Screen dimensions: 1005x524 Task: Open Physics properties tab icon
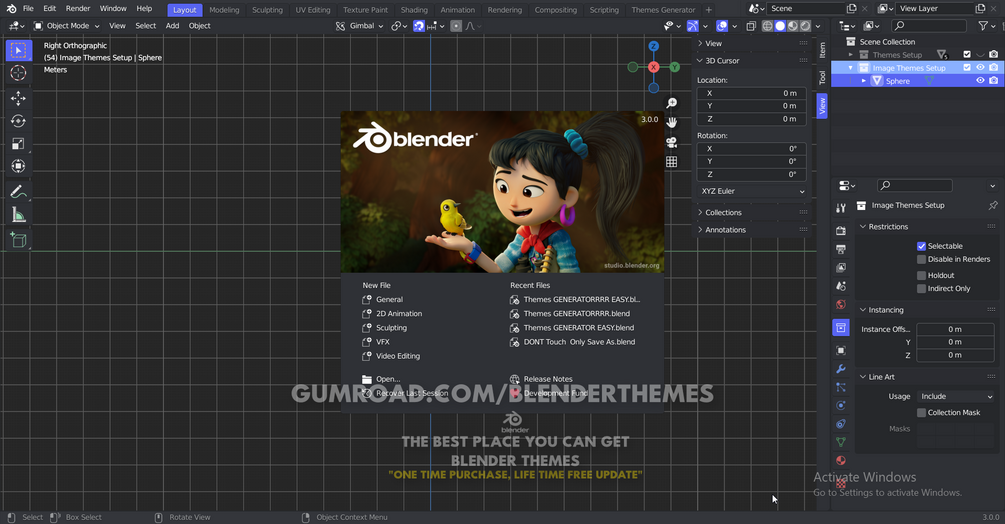[x=841, y=405]
